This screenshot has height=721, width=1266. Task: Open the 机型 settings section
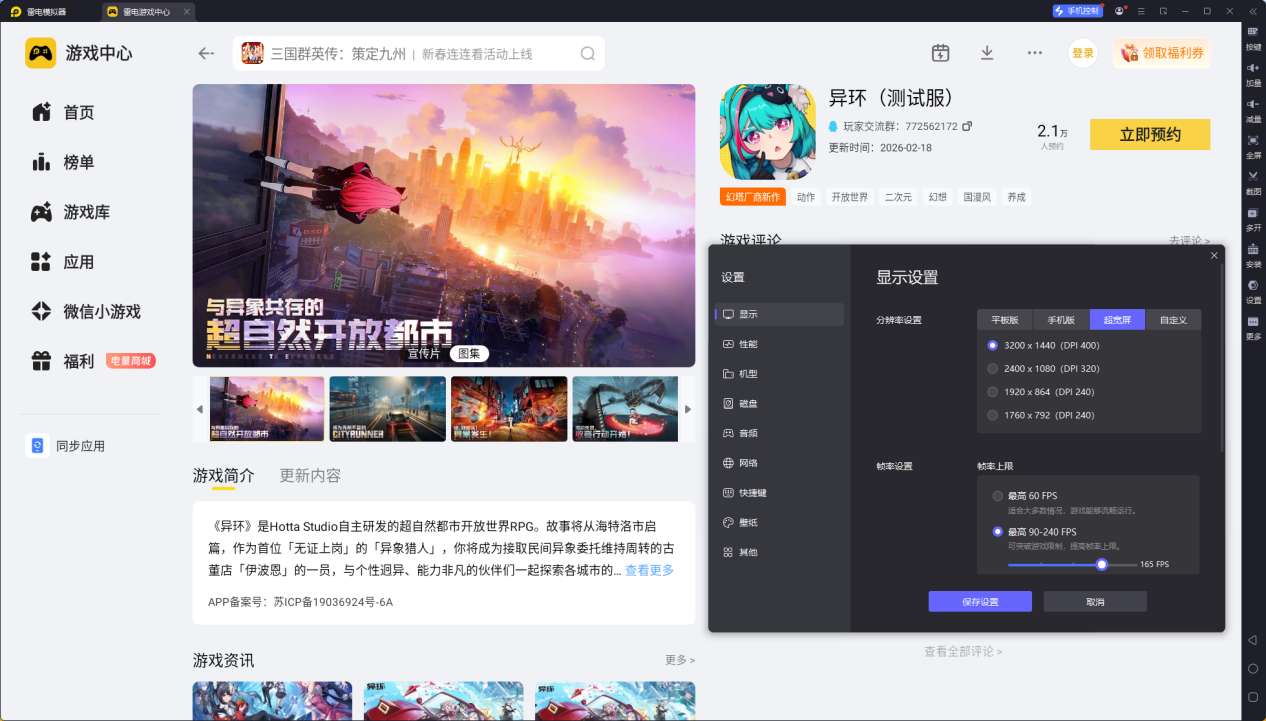(x=779, y=374)
